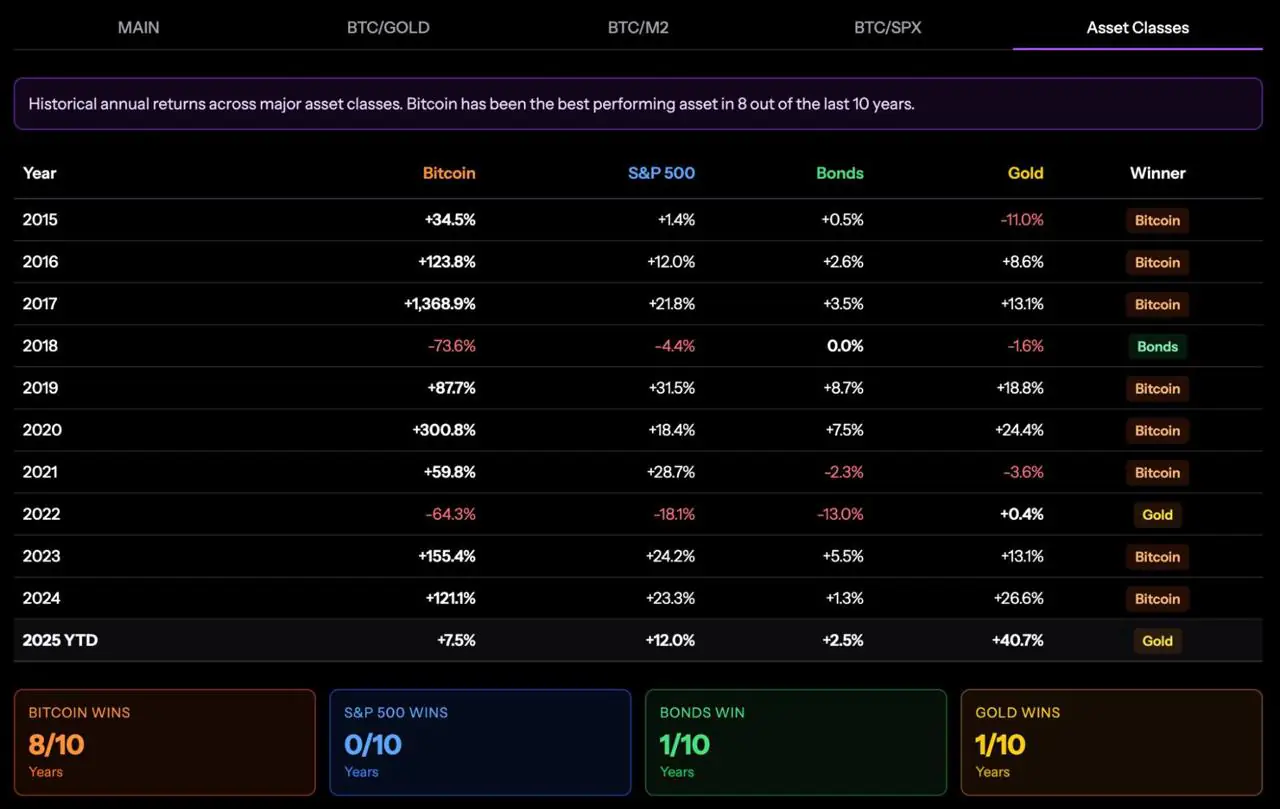Viewport: 1280px width, 809px height.
Task: Click the Winner column header
Action: coord(1158,173)
